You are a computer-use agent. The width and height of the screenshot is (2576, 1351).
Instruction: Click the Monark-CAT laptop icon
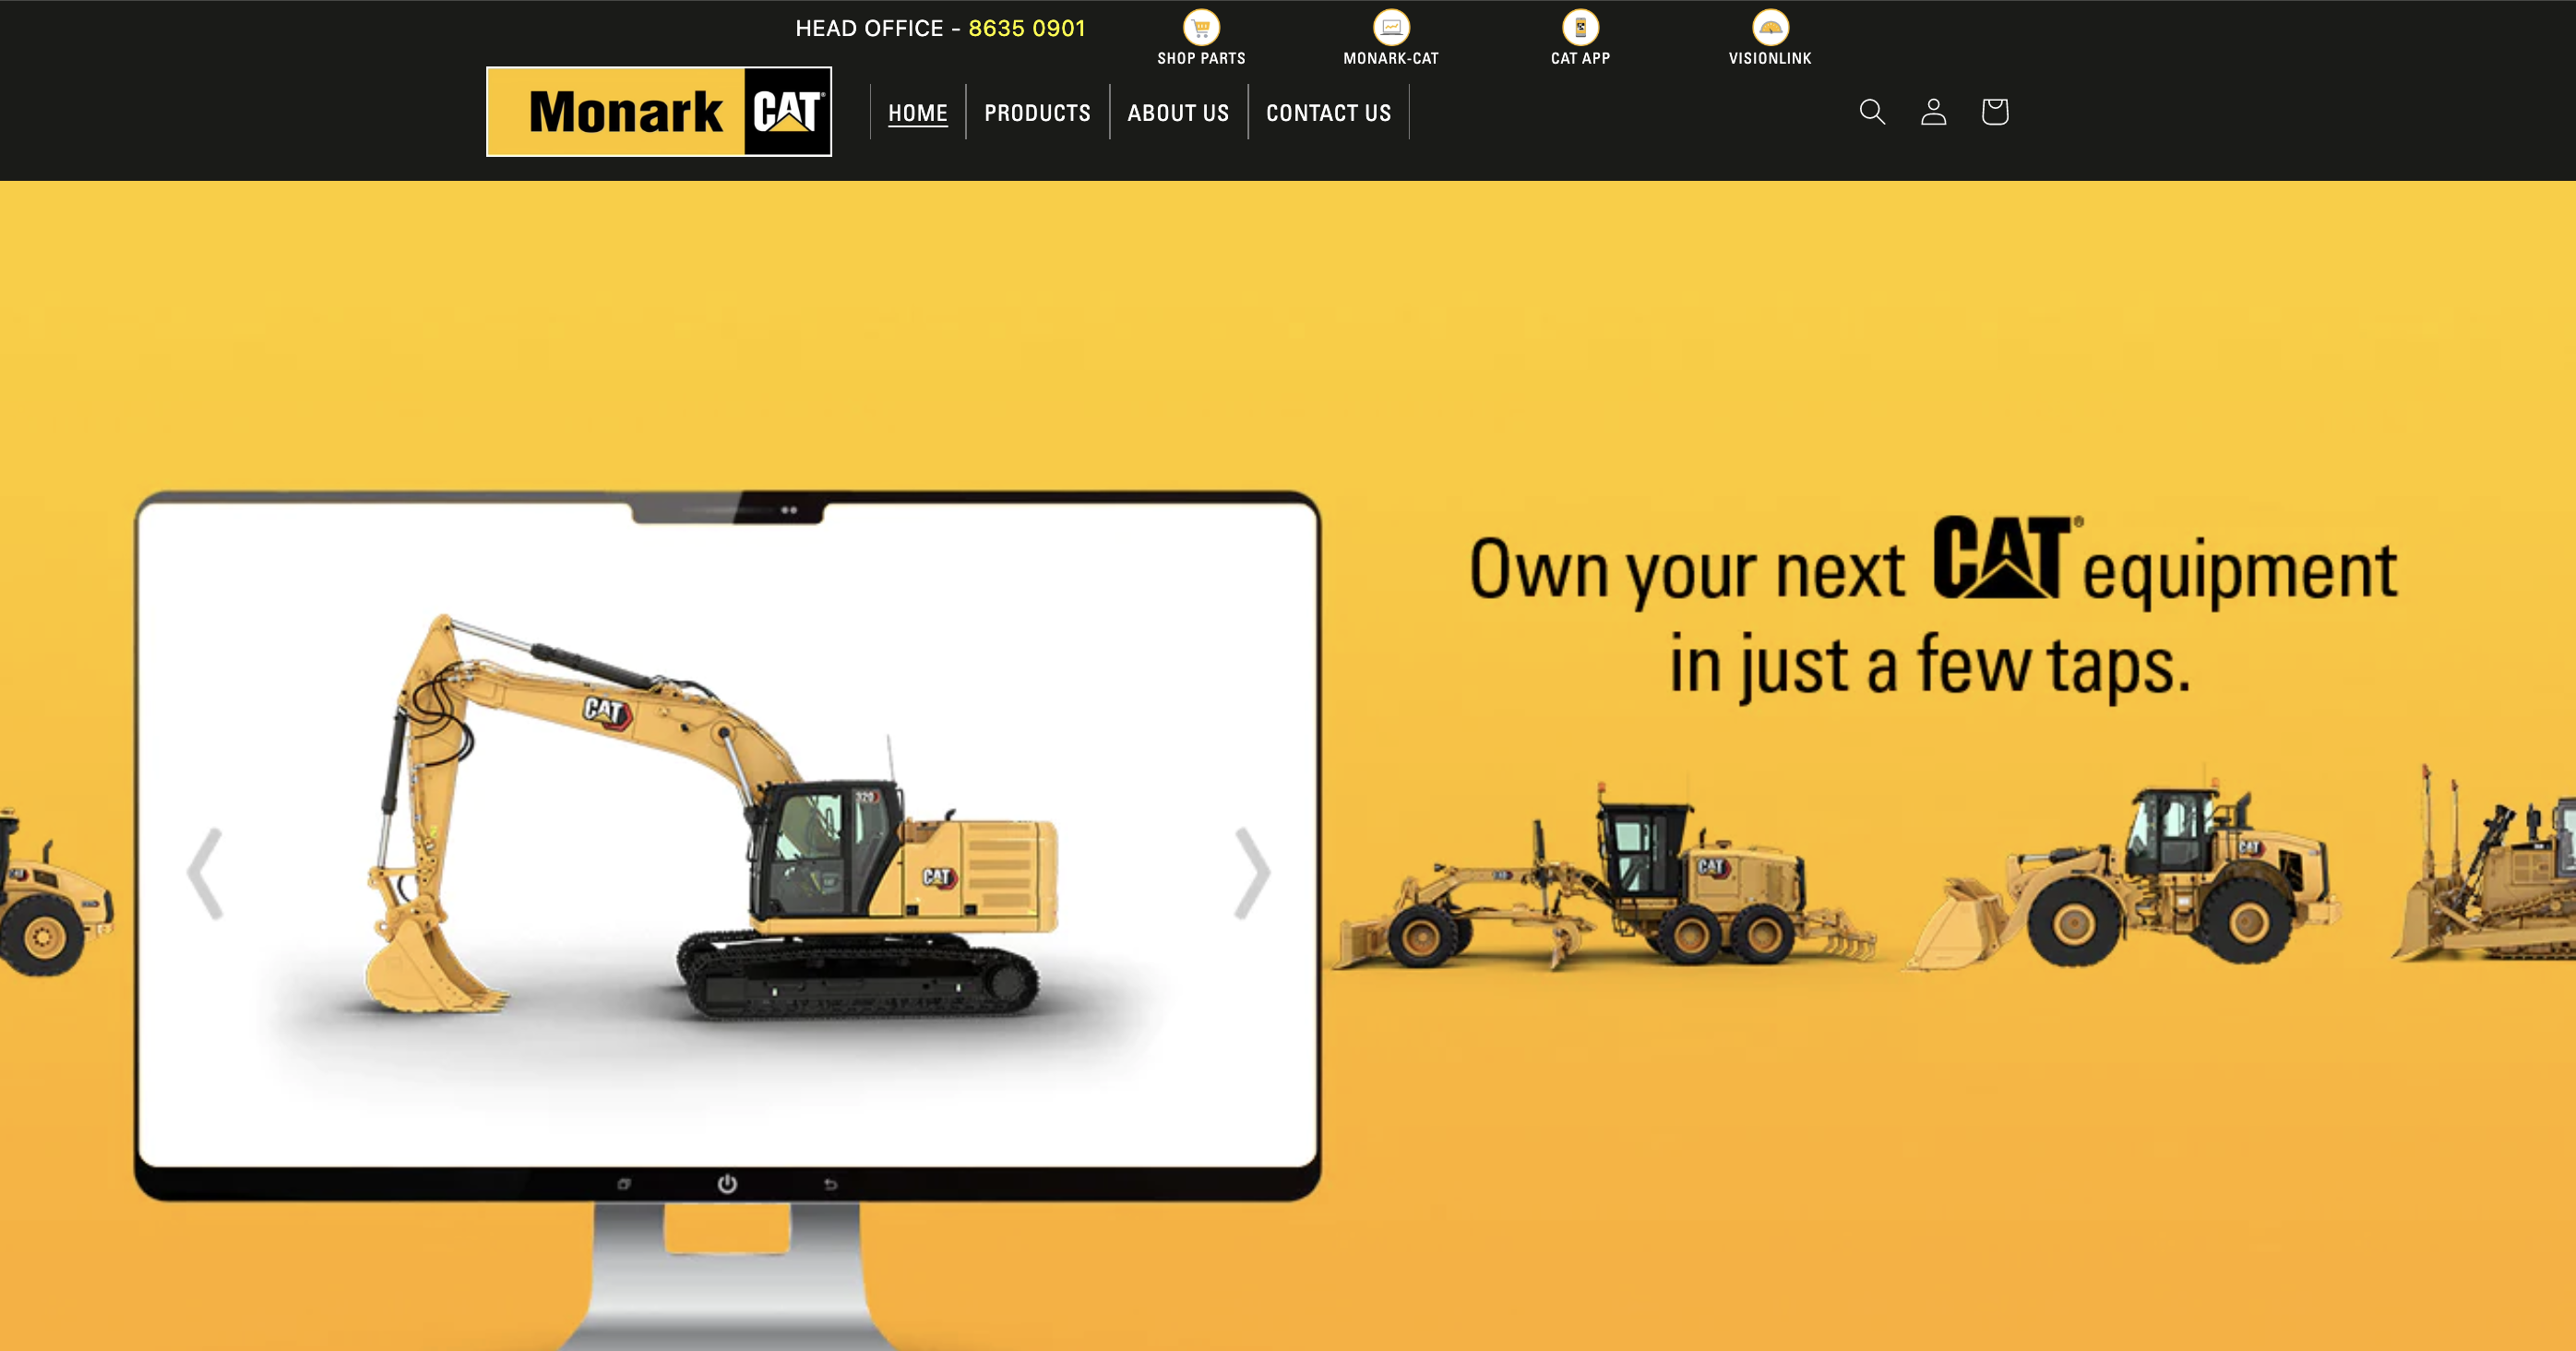[x=1391, y=26]
